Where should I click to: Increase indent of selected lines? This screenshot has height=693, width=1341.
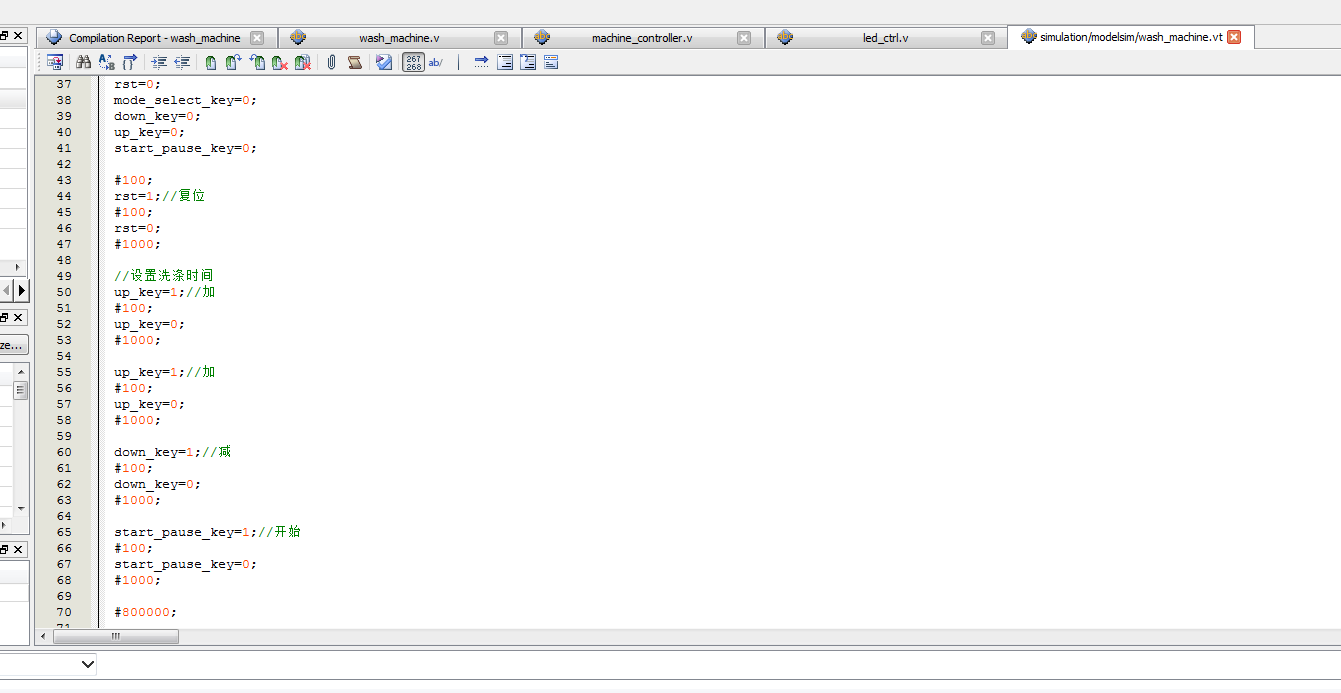[159, 62]
